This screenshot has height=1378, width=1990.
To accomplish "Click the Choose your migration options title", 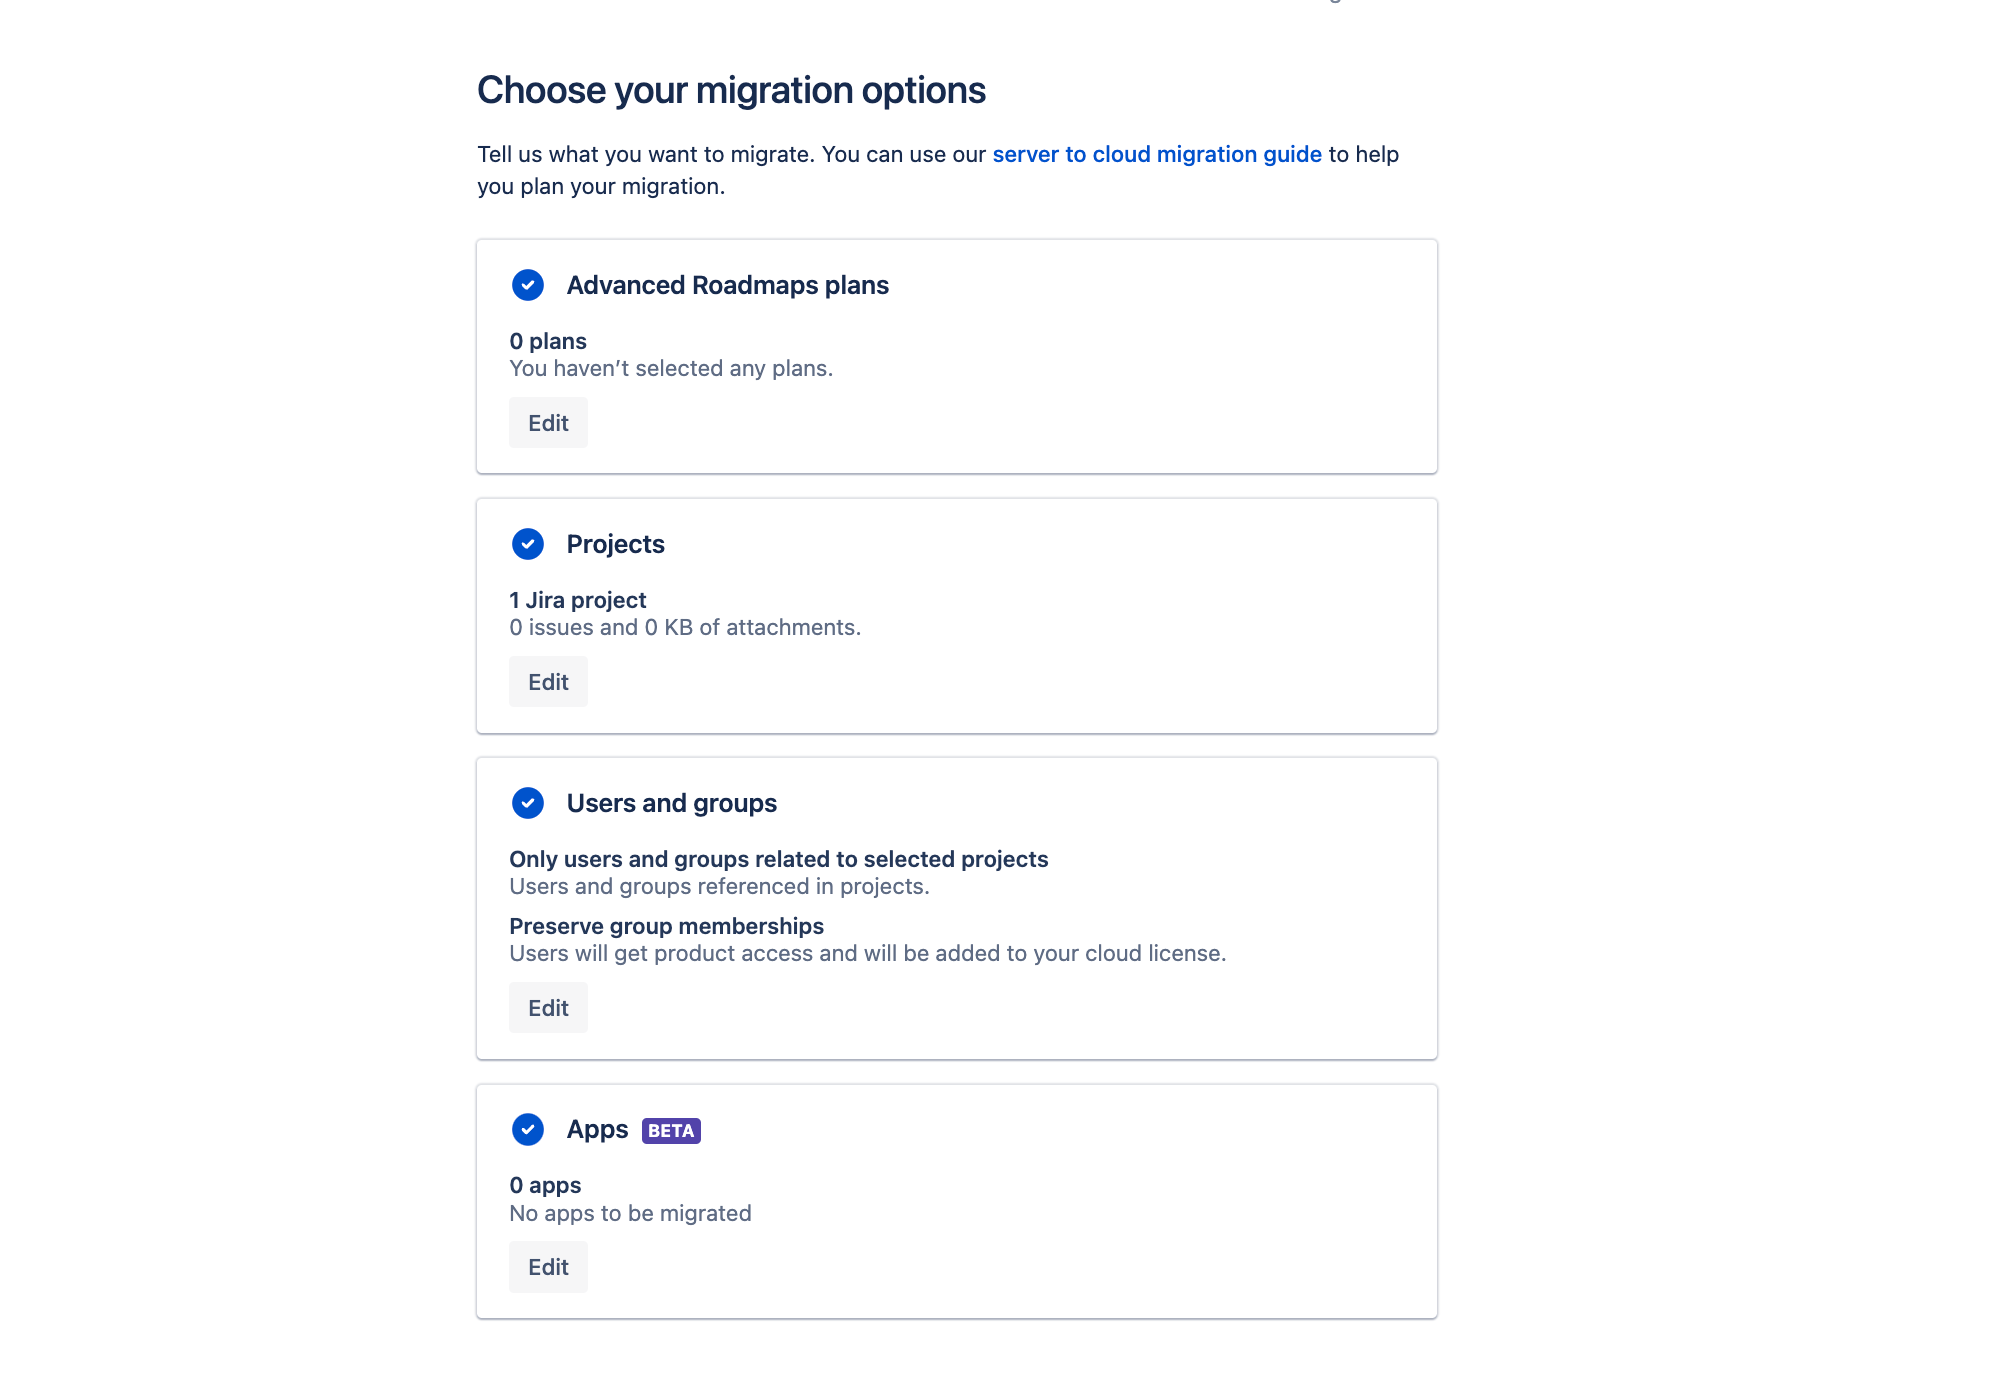I will point(731,90).
